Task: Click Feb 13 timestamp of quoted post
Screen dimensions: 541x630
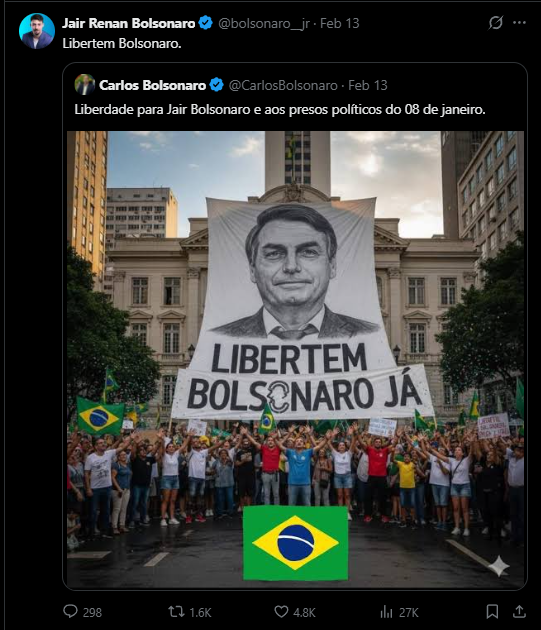Action: [x=368, y=85]
